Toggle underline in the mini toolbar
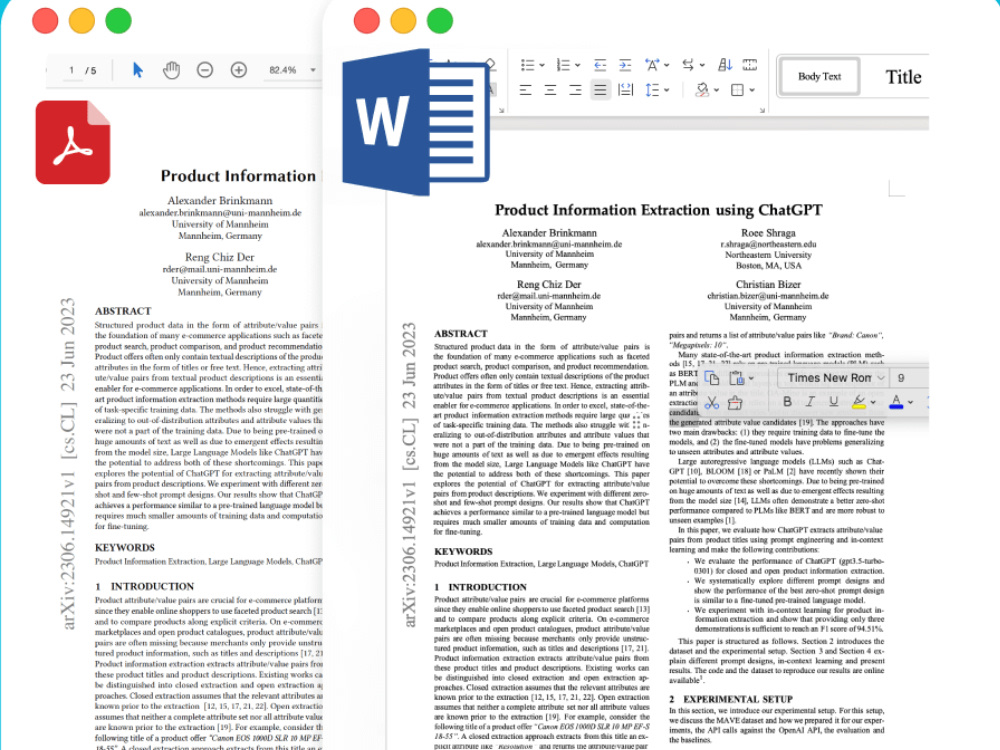 [833, 402]
